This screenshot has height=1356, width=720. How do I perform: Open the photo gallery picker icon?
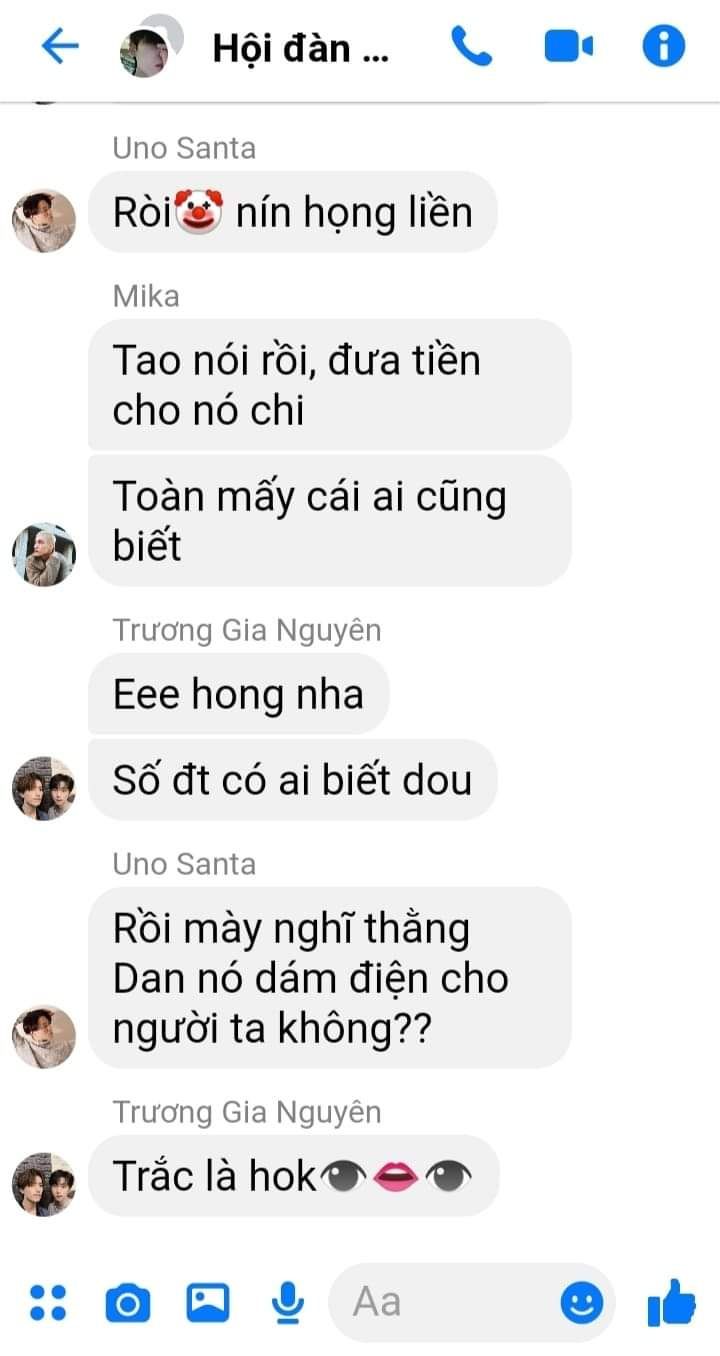(x=208, y=1303)
